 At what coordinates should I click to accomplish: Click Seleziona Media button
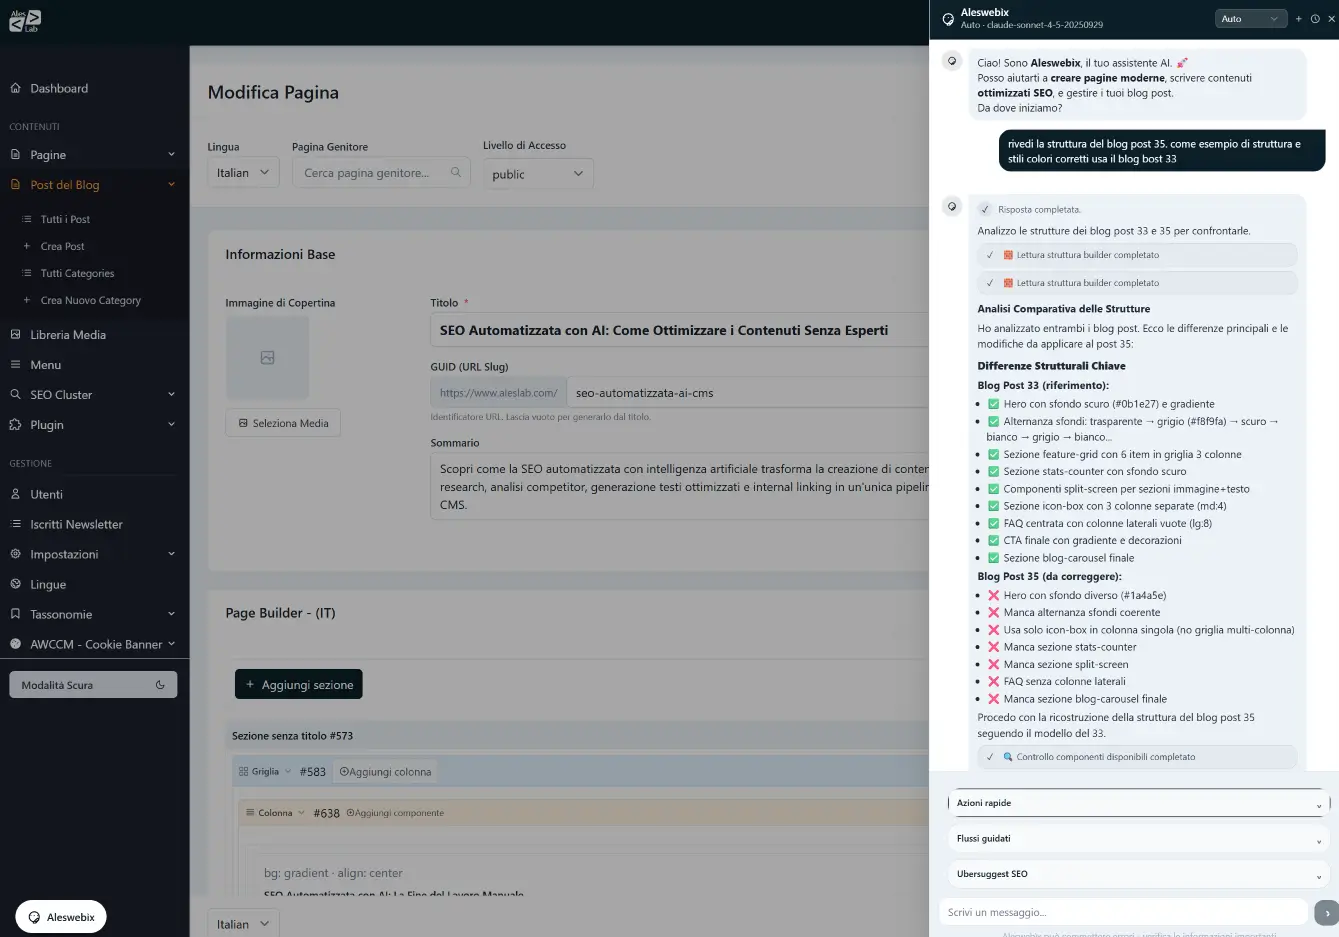(x=283, y=423)
